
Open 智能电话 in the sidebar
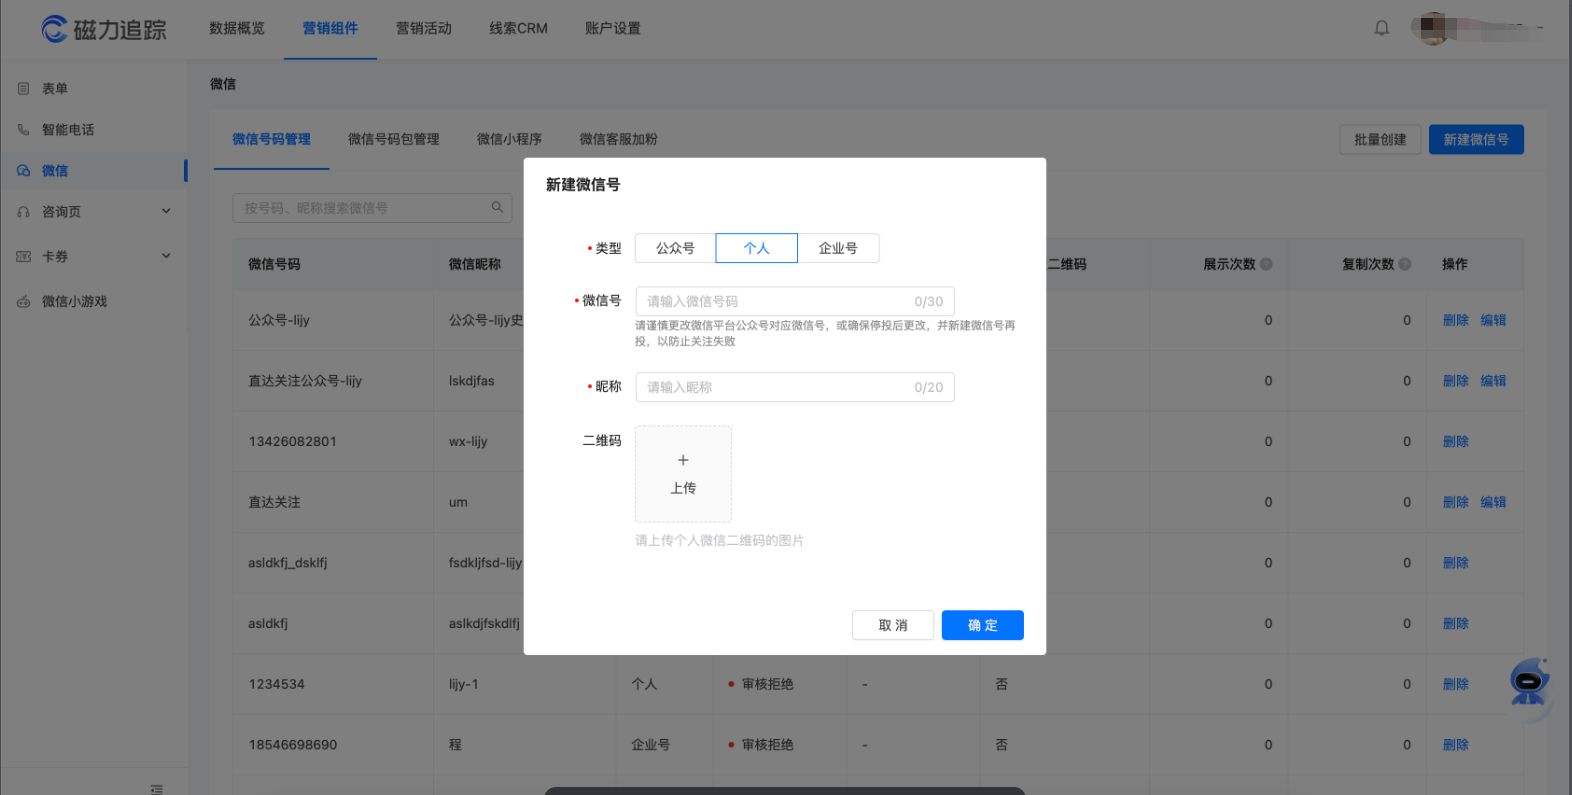pyautogui.click(x=68, y=130)
